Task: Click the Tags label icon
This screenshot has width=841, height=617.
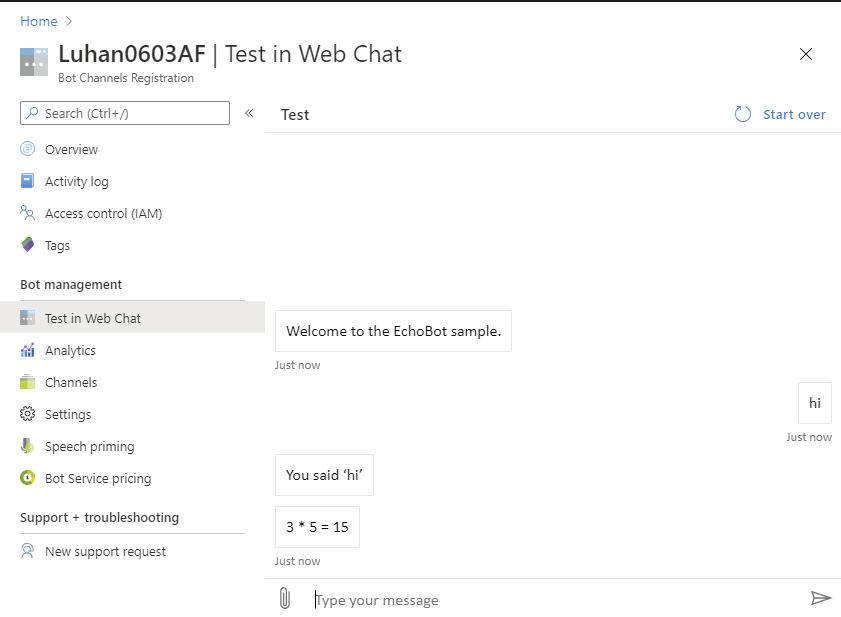Action: coord(27,245)
